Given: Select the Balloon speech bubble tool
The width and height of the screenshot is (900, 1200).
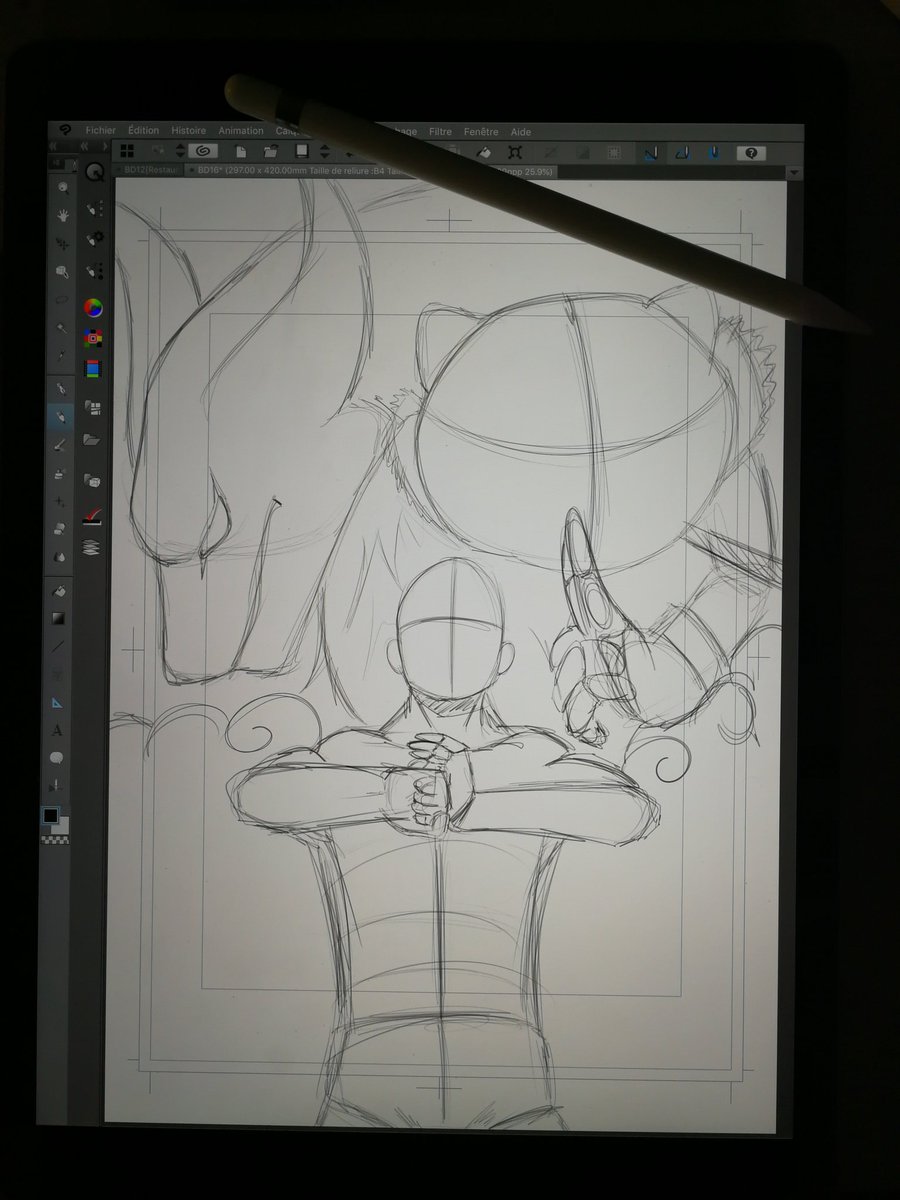Looking at the screenshot, I should [x=58, y=759].
